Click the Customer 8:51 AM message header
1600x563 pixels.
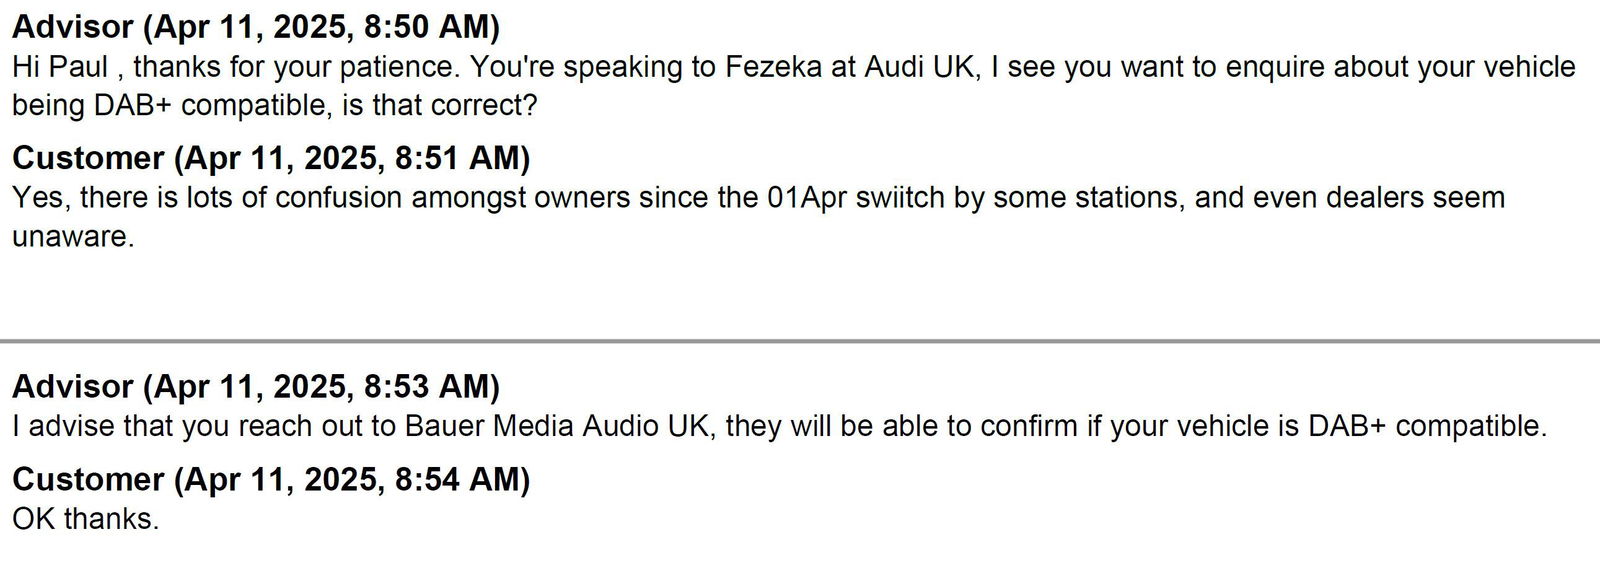pos(271,158)
